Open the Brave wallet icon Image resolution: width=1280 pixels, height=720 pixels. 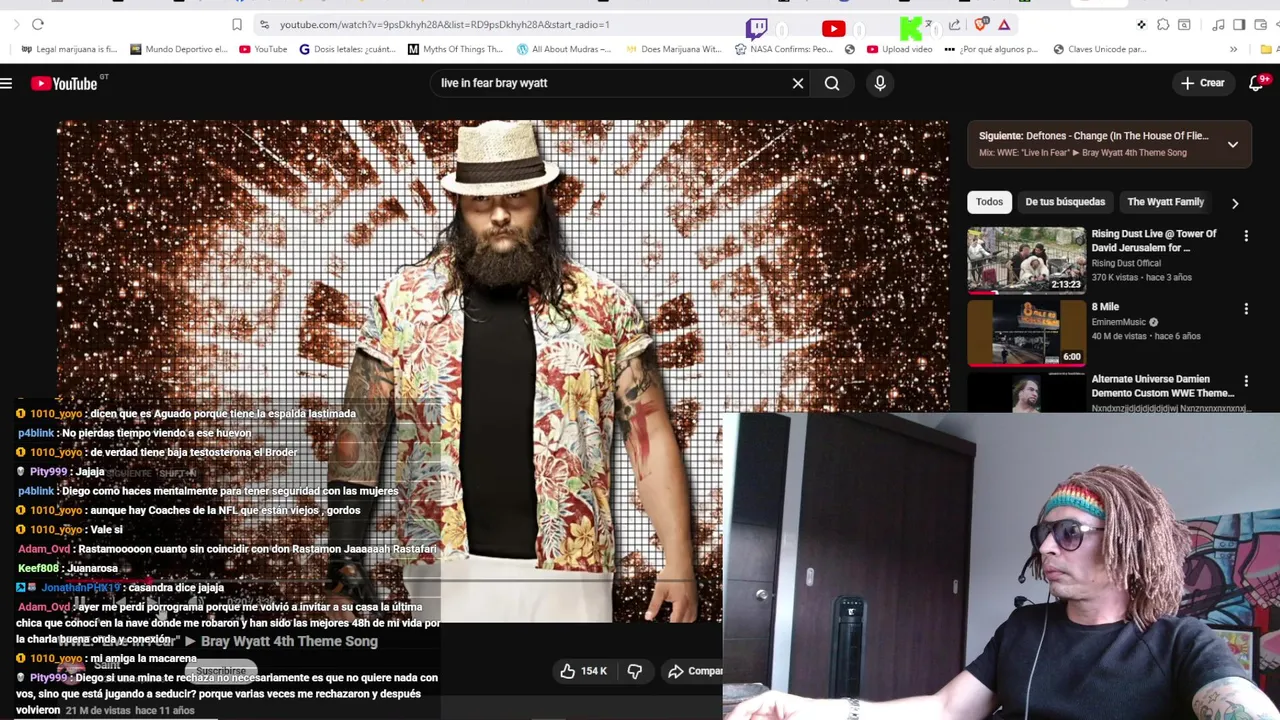pos(1260,24)
